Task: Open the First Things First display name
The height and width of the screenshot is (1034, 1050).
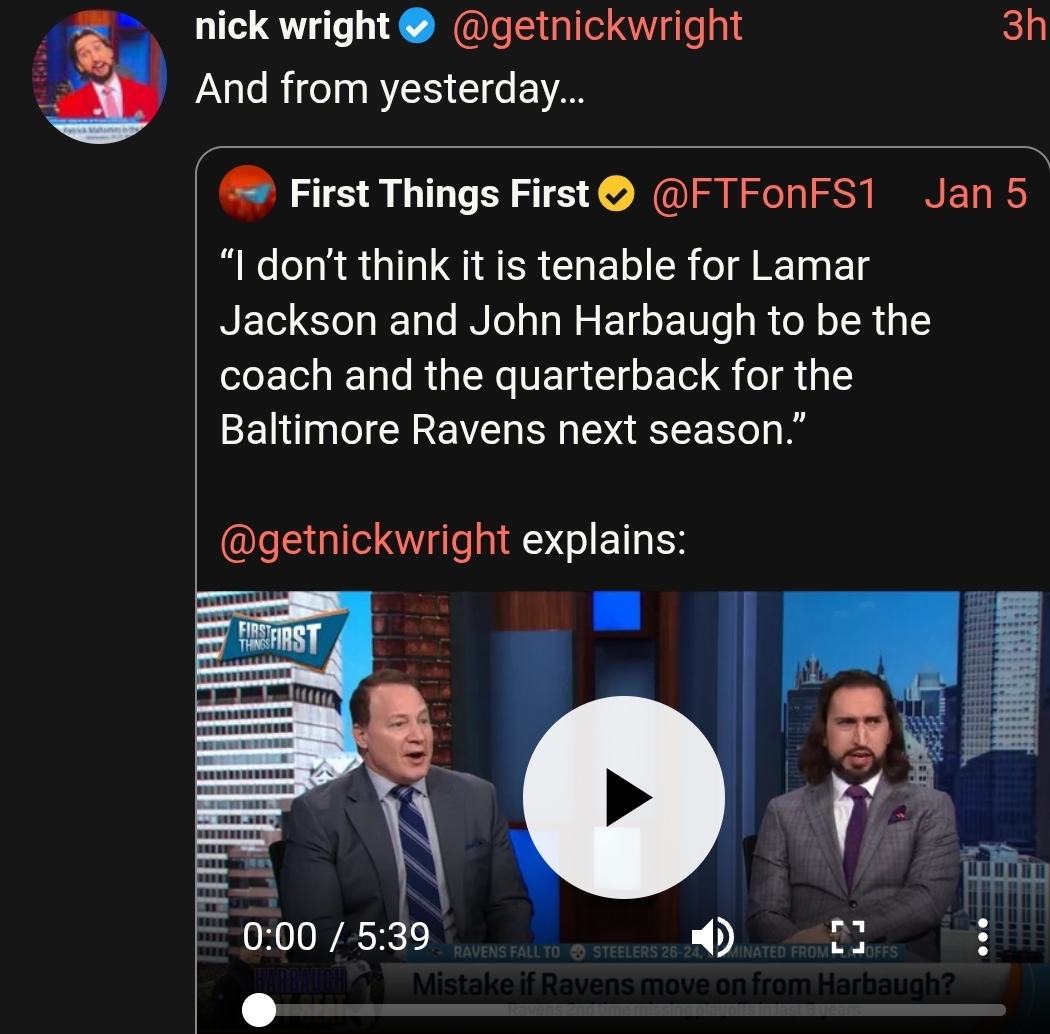Action: (439, 194)
